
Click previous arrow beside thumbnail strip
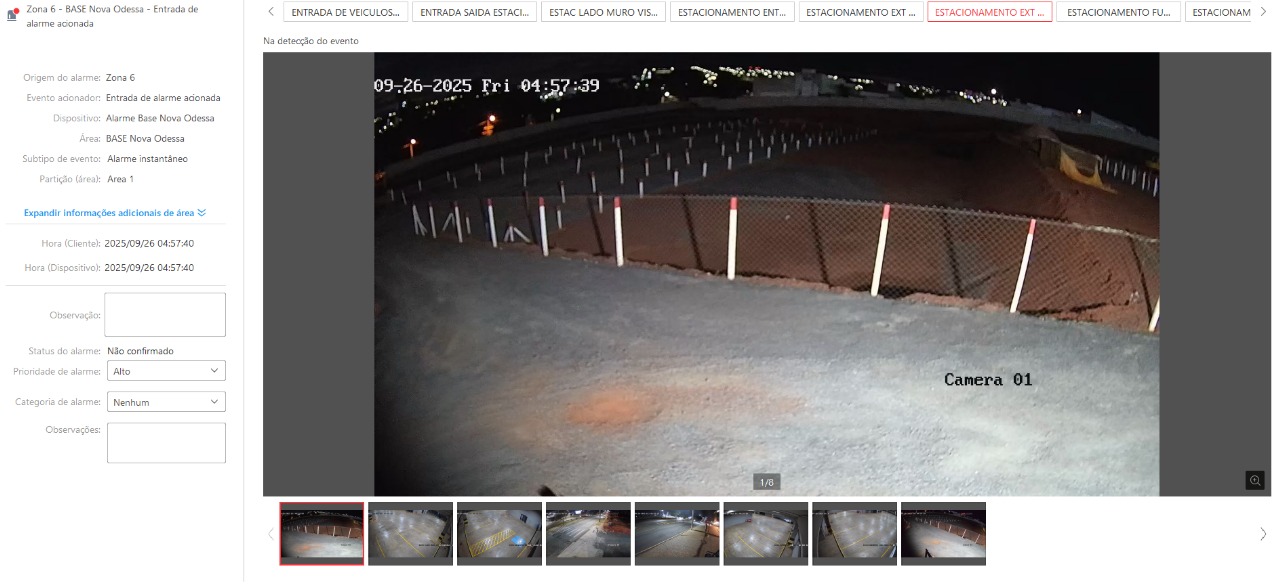coord(269,534)
